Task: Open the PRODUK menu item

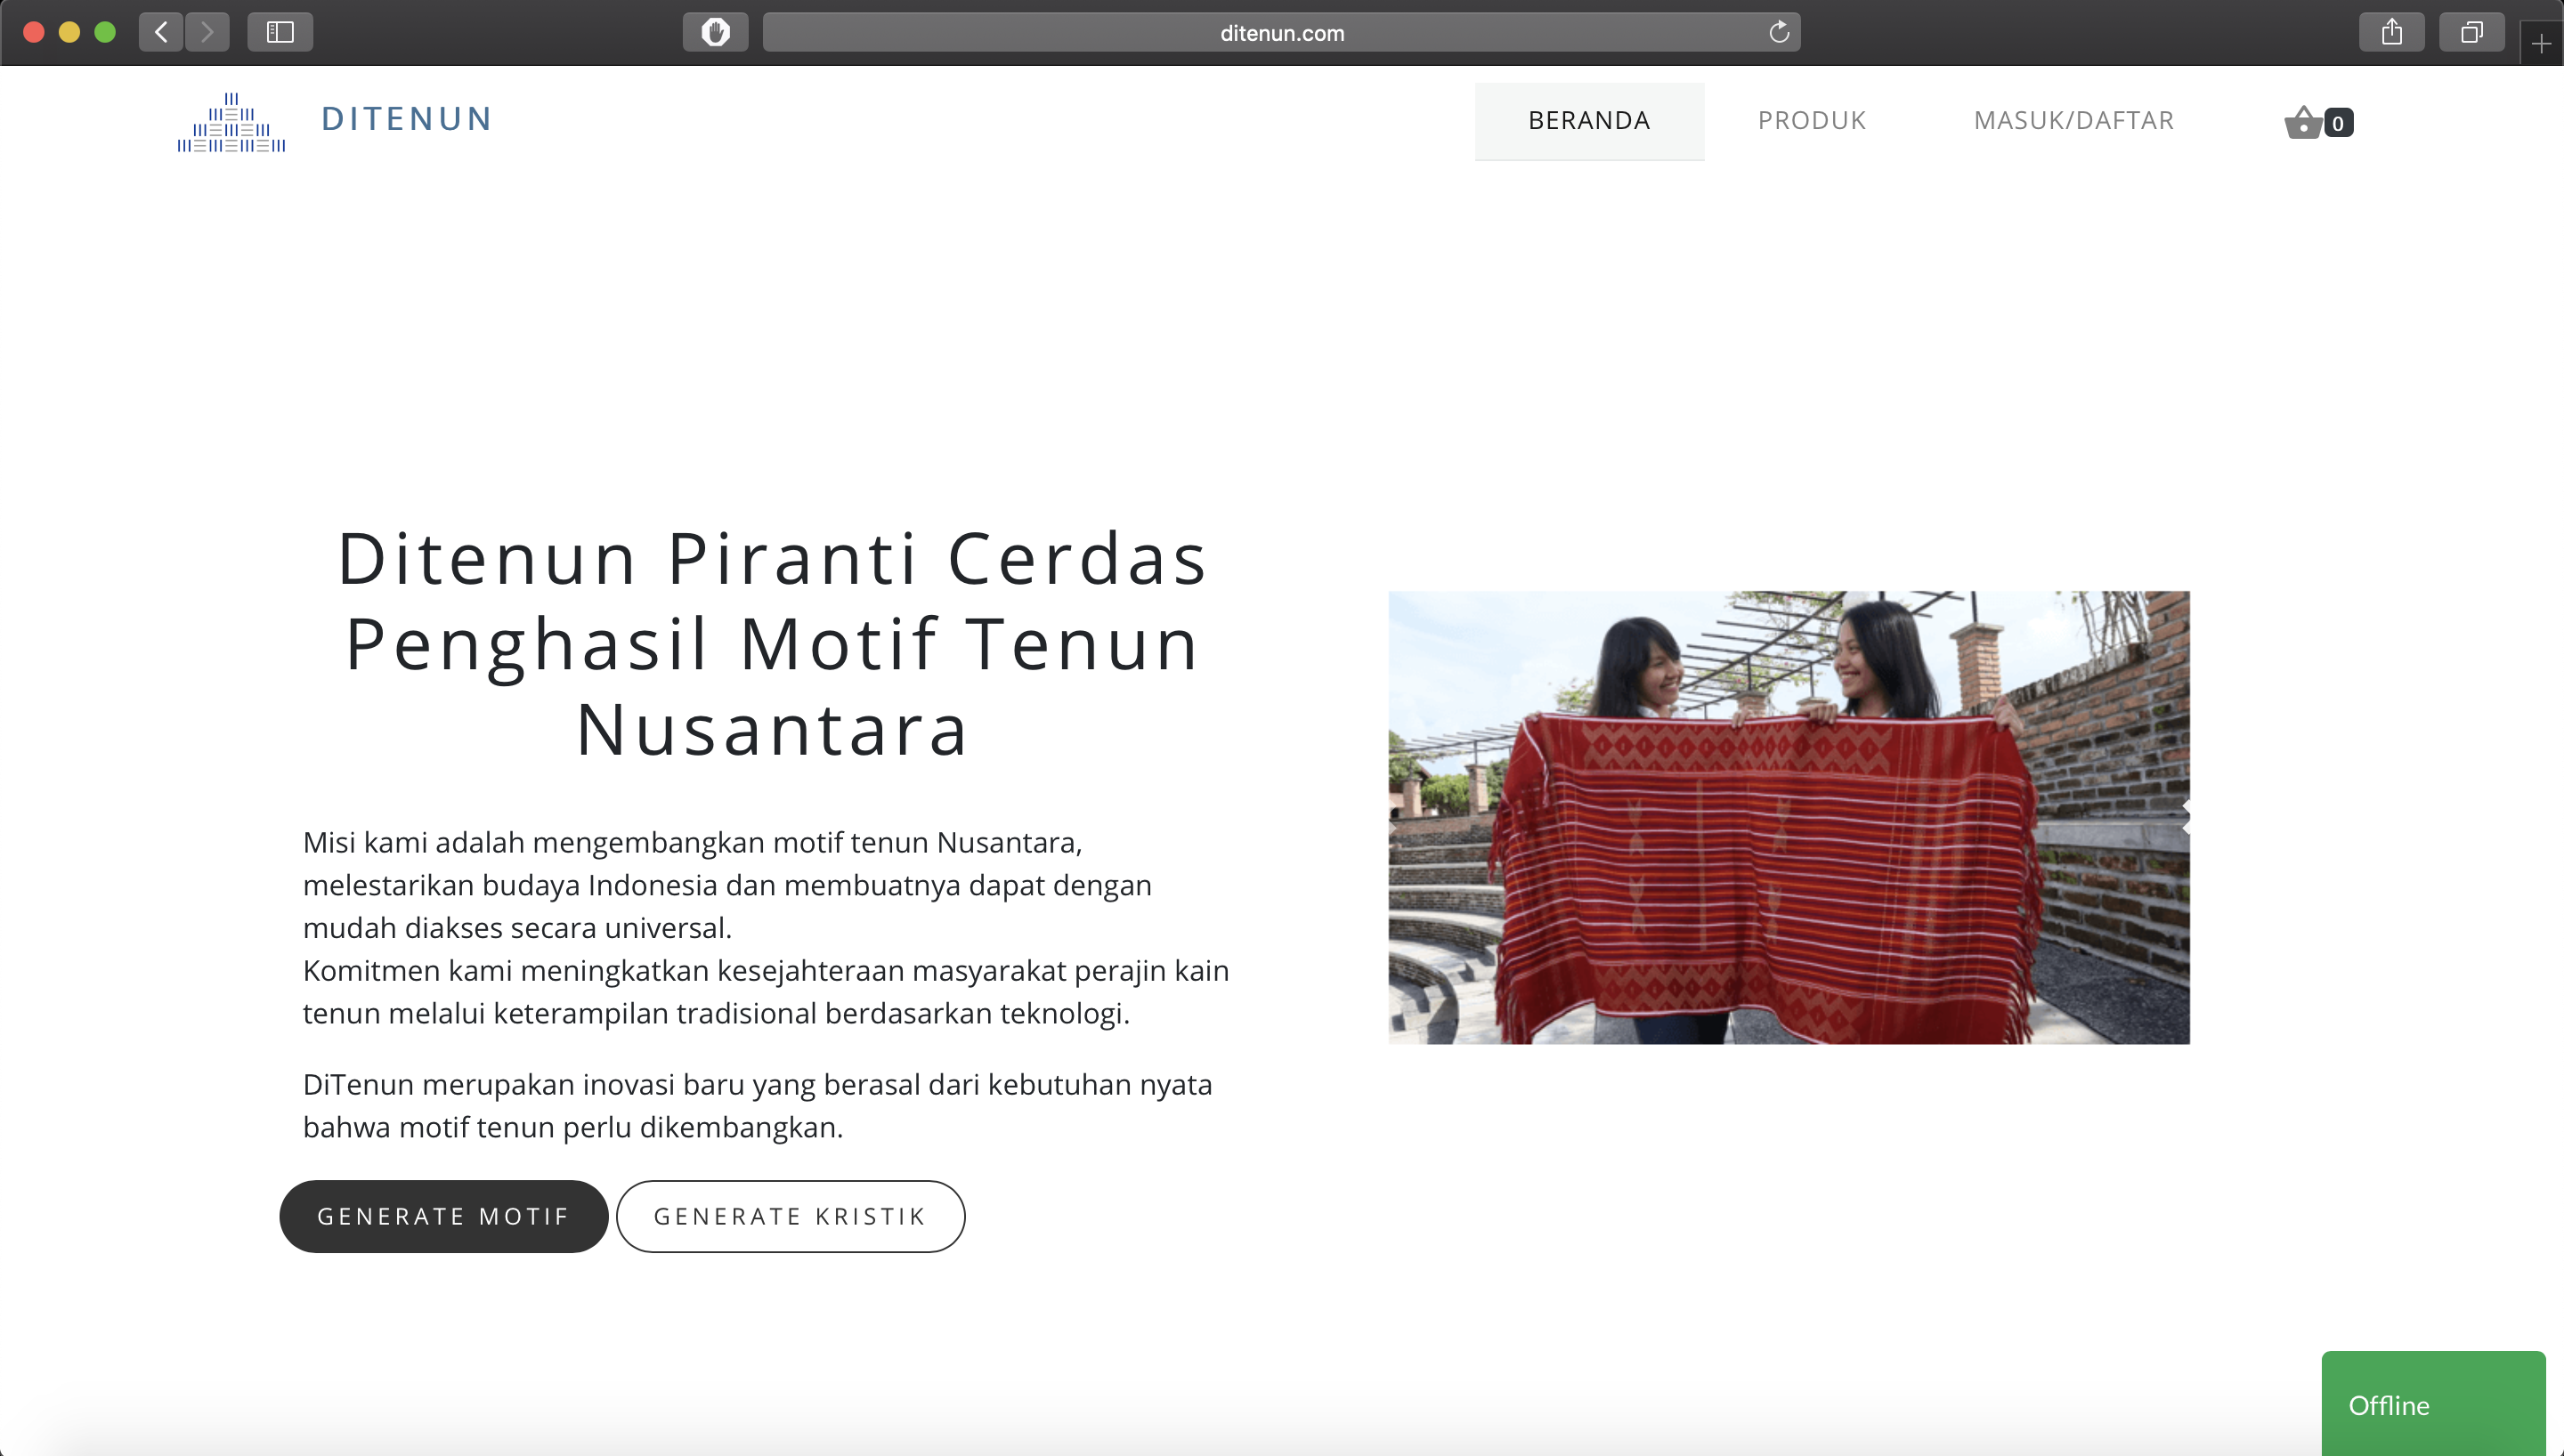Action: pos(1811,121)
